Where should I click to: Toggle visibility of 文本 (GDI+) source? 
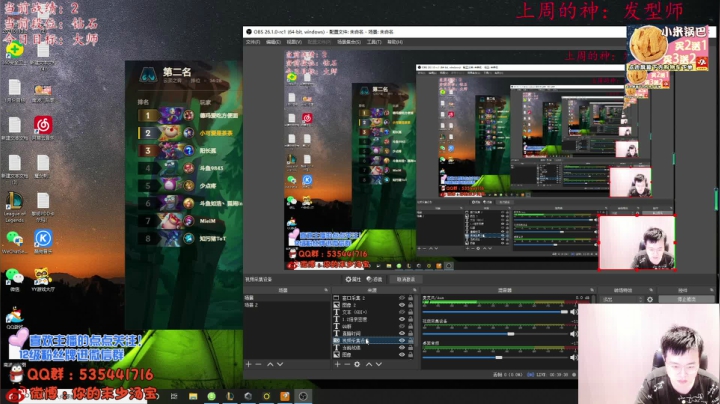(402, 312)
